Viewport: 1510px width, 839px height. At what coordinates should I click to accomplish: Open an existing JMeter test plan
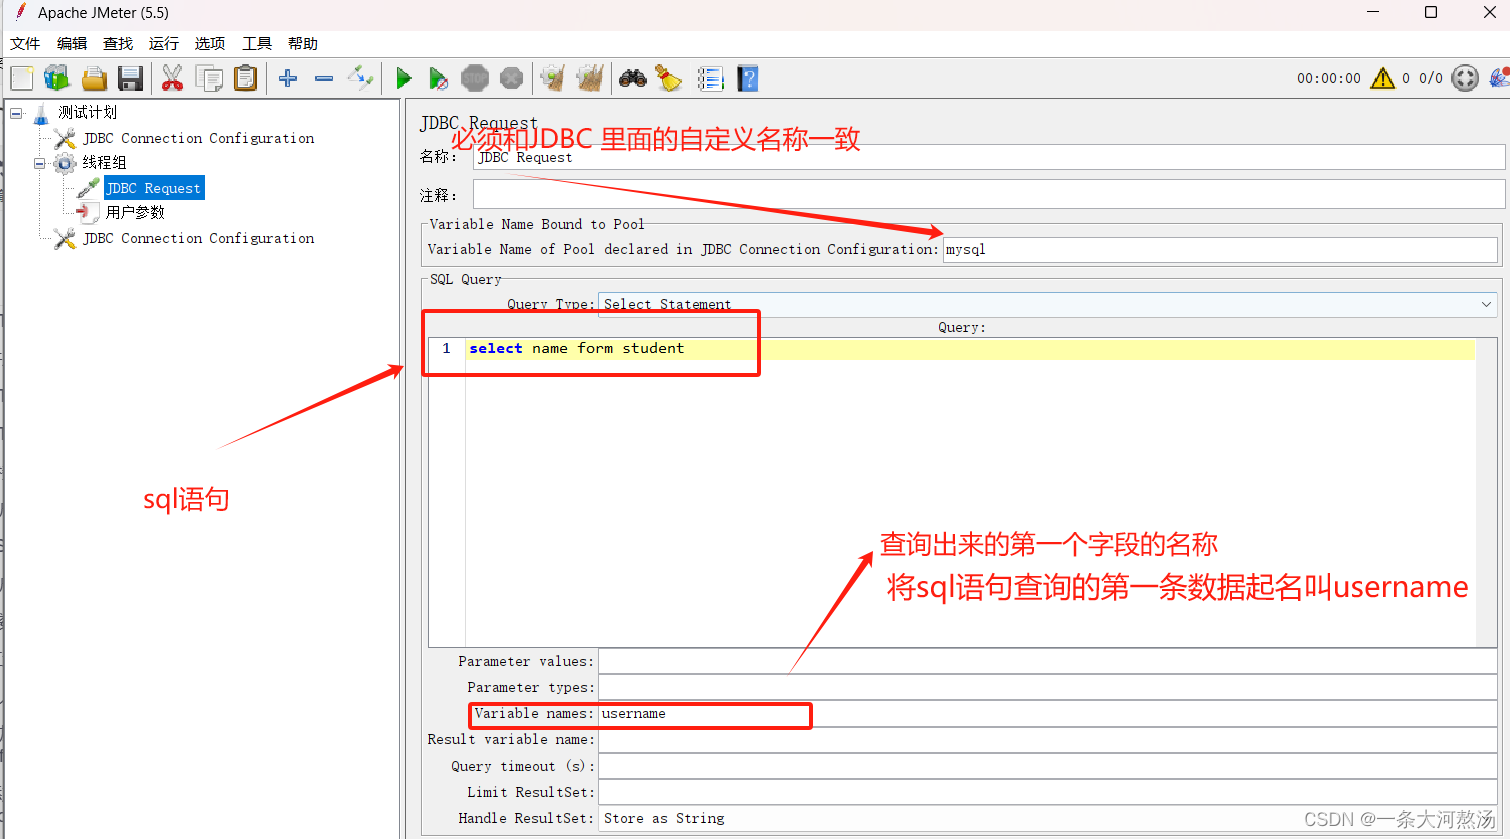(94, 78)
